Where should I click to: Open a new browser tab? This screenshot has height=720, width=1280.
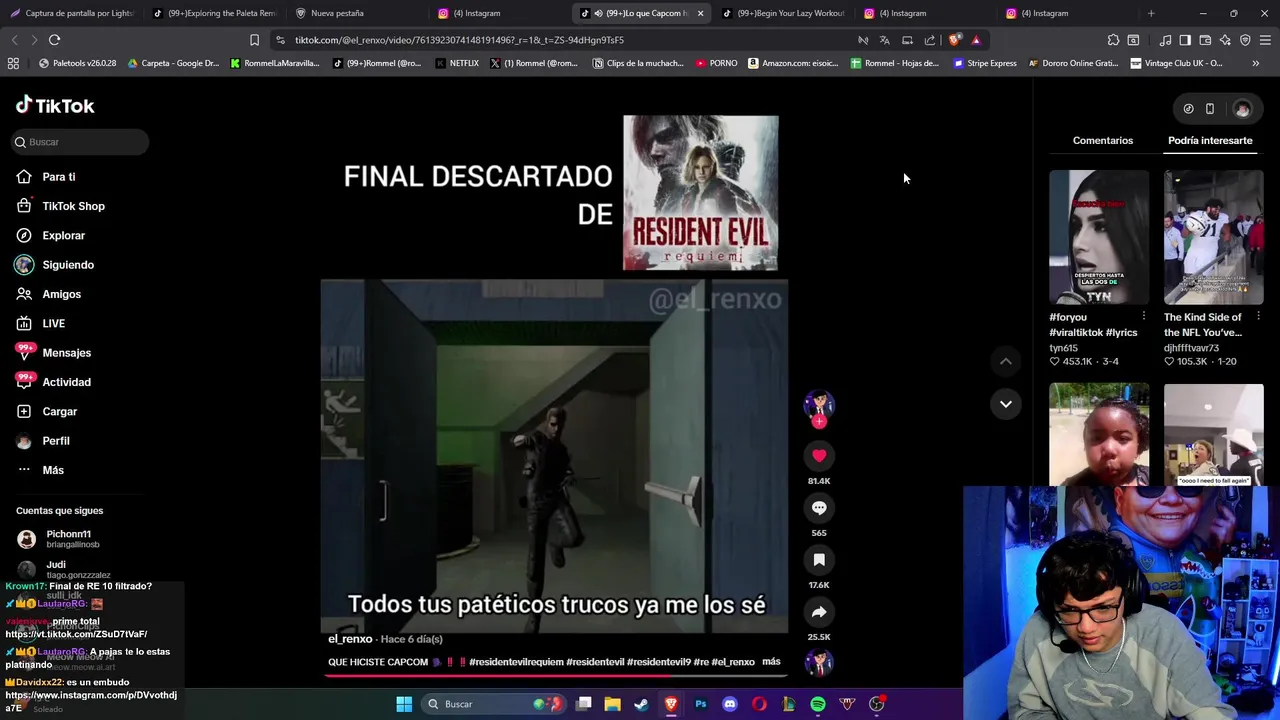(x=1151, y=13)
